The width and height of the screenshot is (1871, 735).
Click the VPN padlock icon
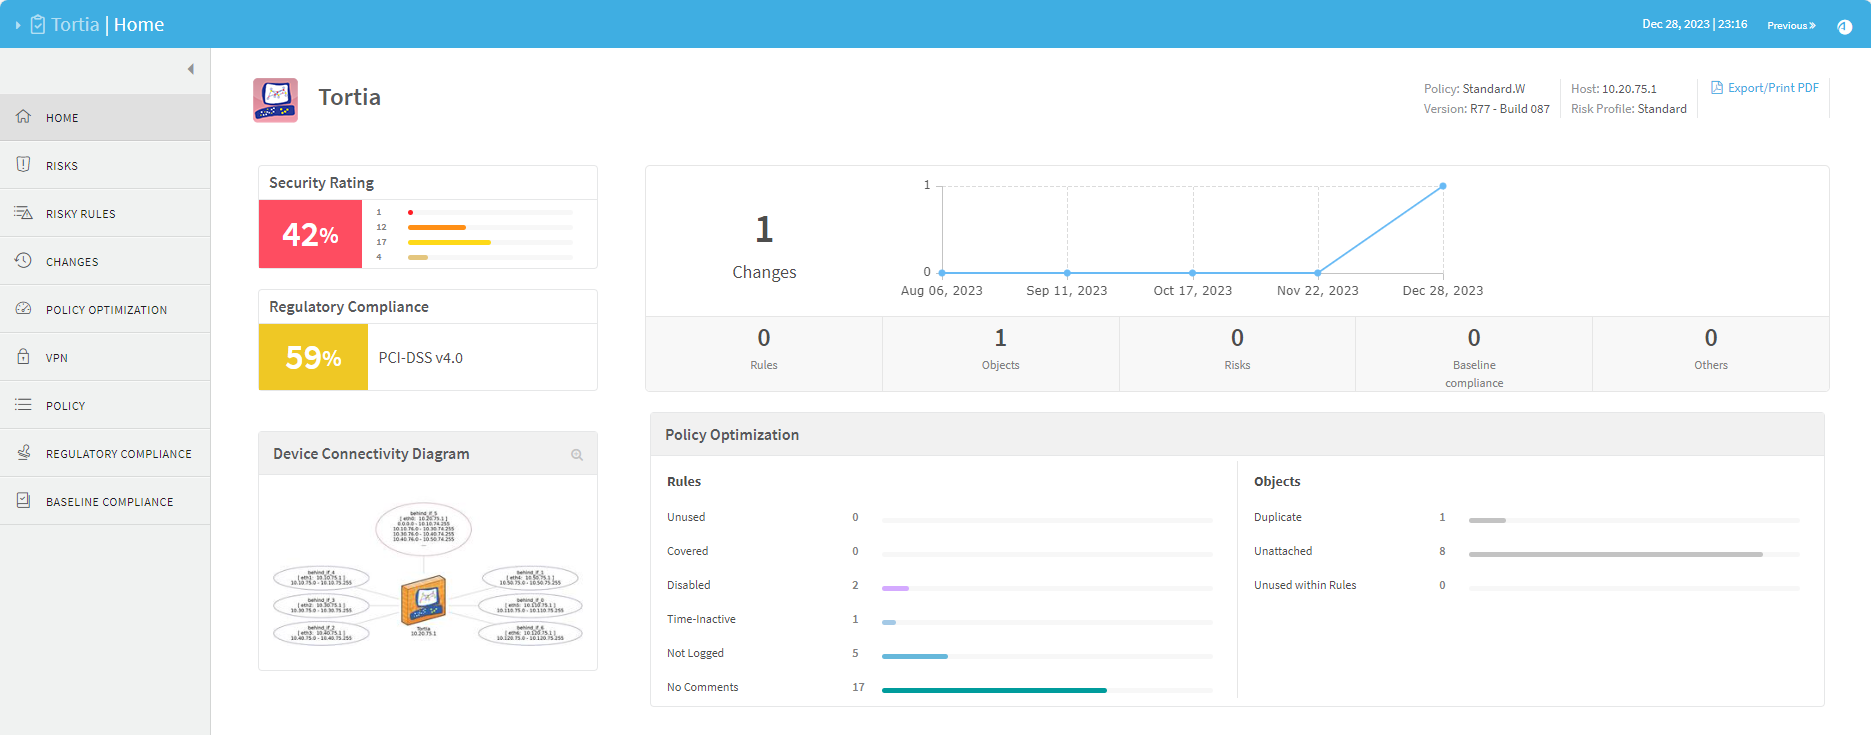[23, 357]
